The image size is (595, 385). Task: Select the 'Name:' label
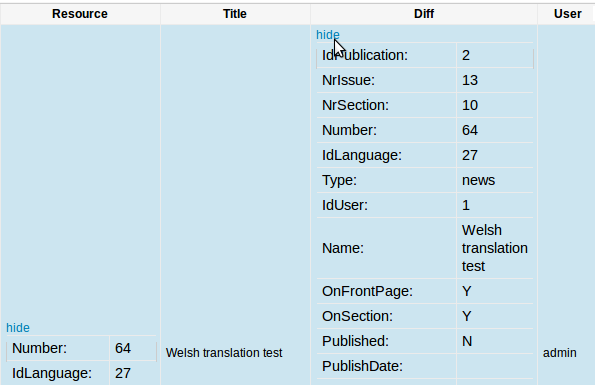point(343,248)
